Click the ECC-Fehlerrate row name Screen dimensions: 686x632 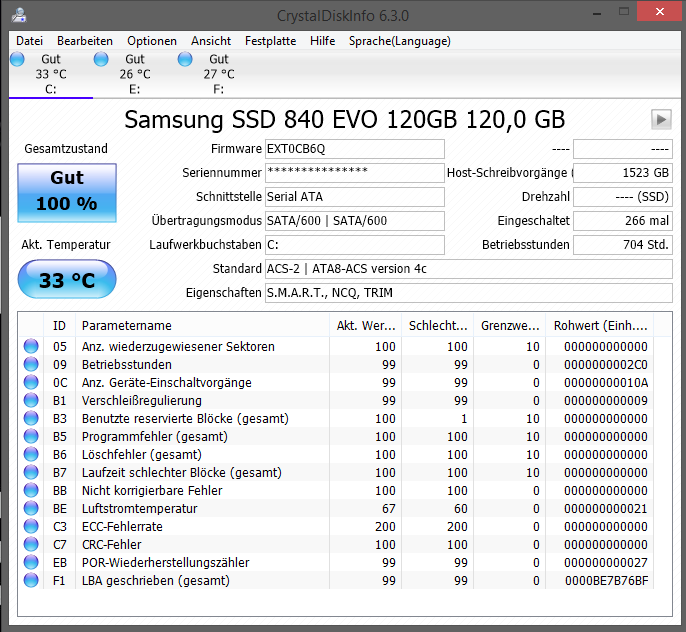(x=122, y=527)
